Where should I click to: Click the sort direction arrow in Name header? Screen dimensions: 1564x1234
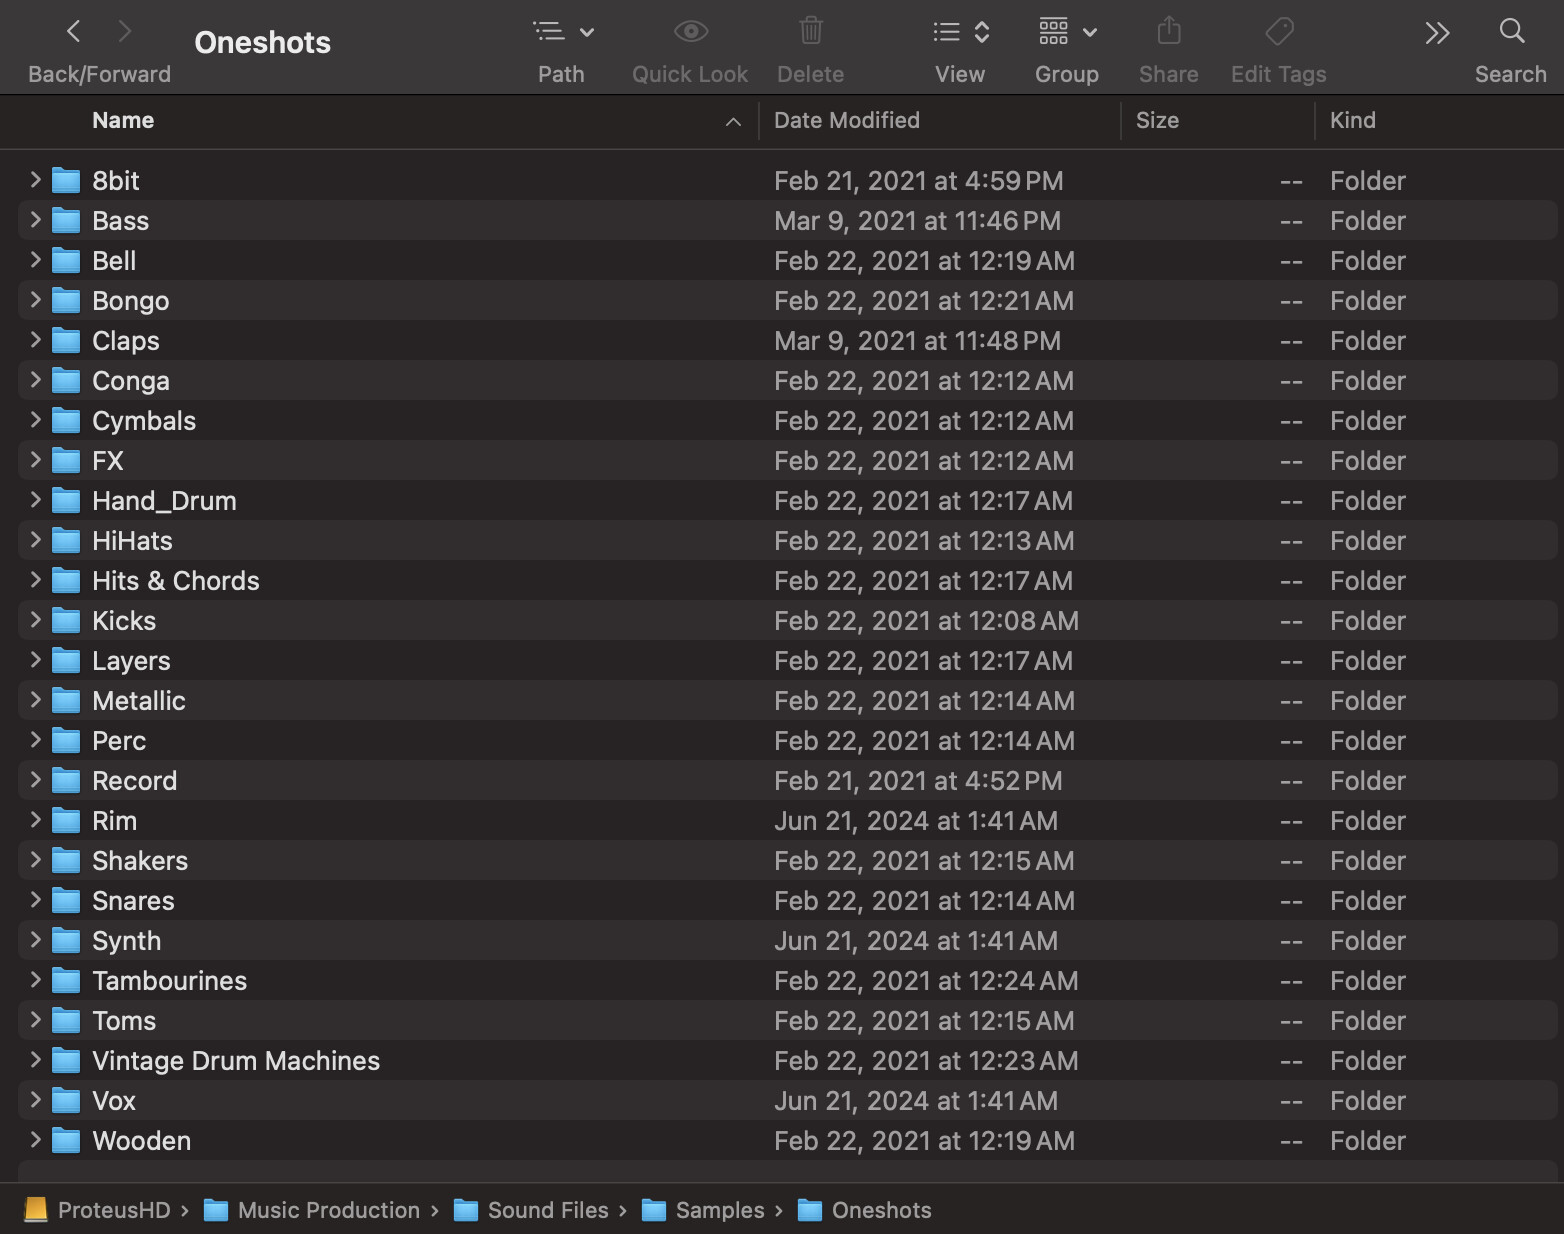(x=733, y=121)
